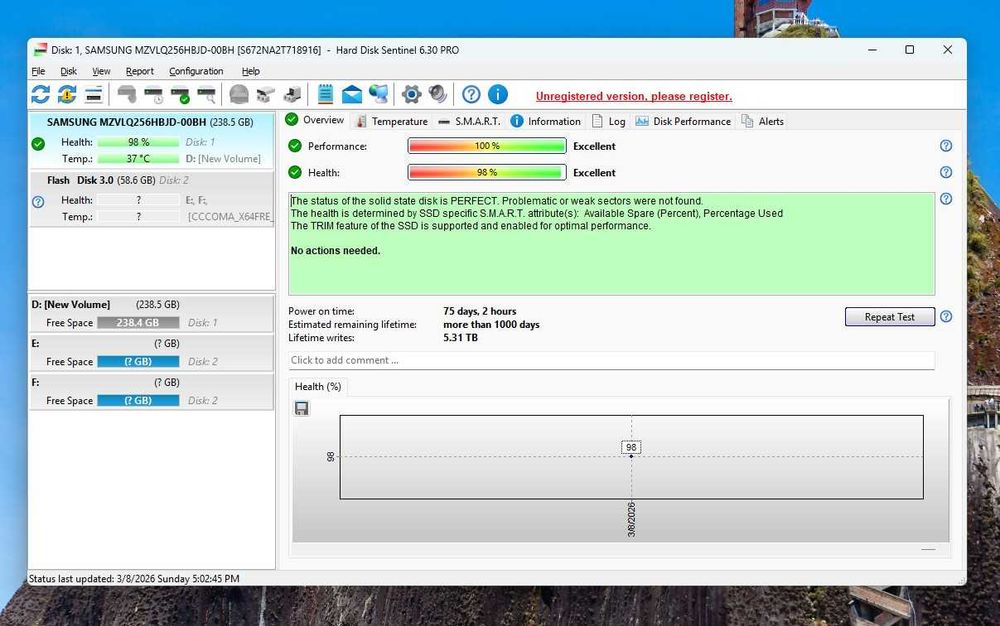
Task: Open the Configuration menu
Action: pos(196,71)
